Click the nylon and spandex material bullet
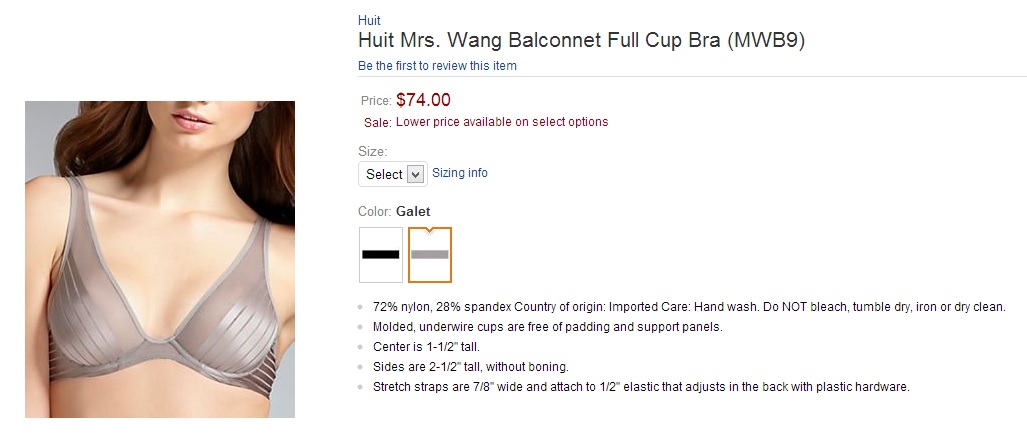Viewport: 1027px width, 440px height. [x=689, y=307]
